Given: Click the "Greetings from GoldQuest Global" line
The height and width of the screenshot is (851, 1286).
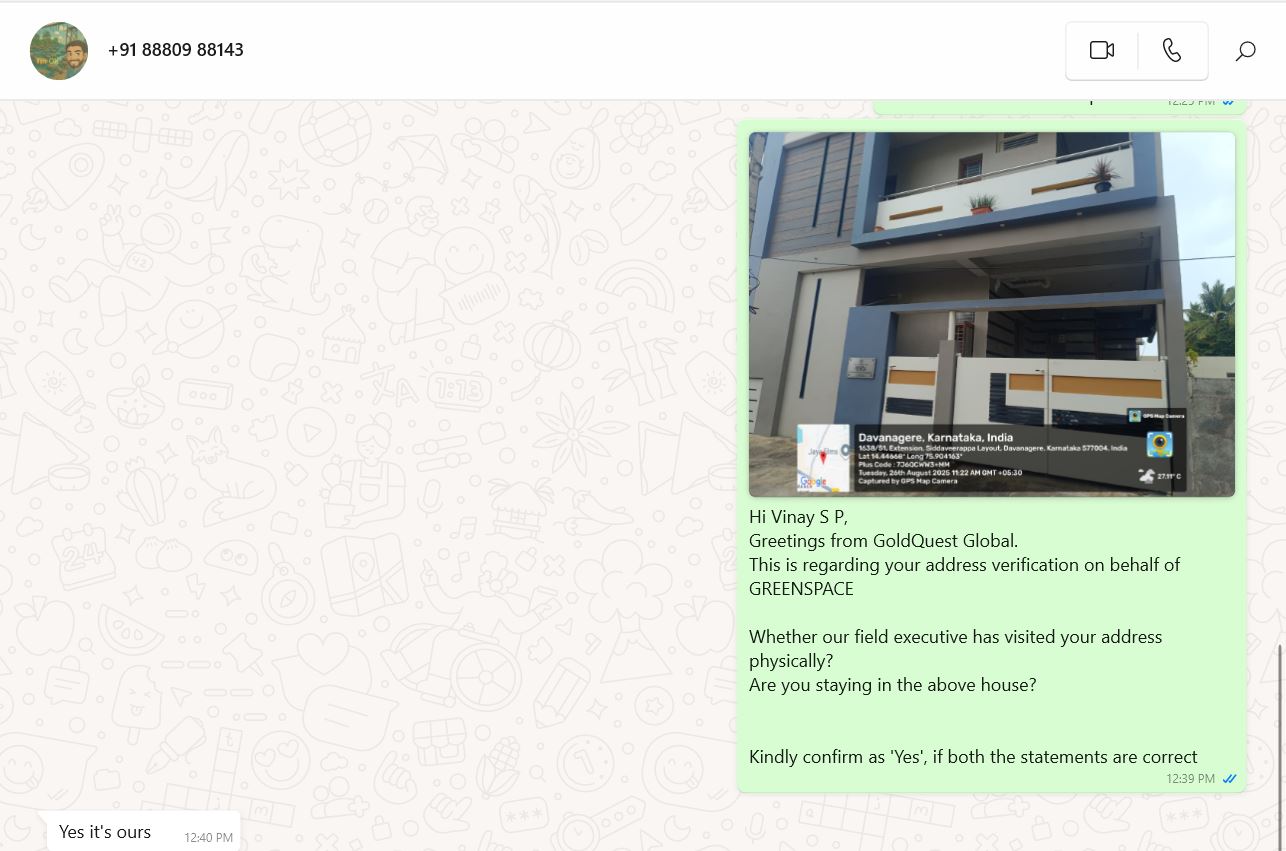Looking at the screenshot, I should coord(883,541).
